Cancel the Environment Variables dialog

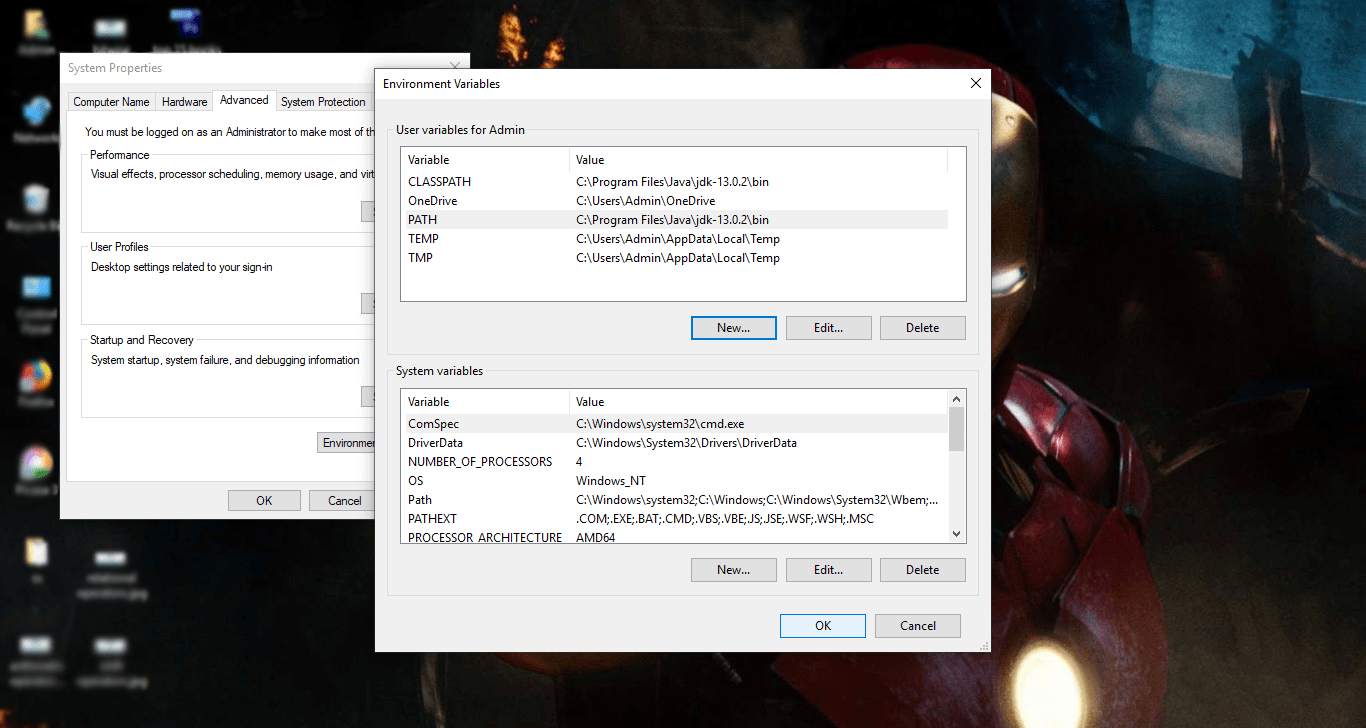click(917, 625)
